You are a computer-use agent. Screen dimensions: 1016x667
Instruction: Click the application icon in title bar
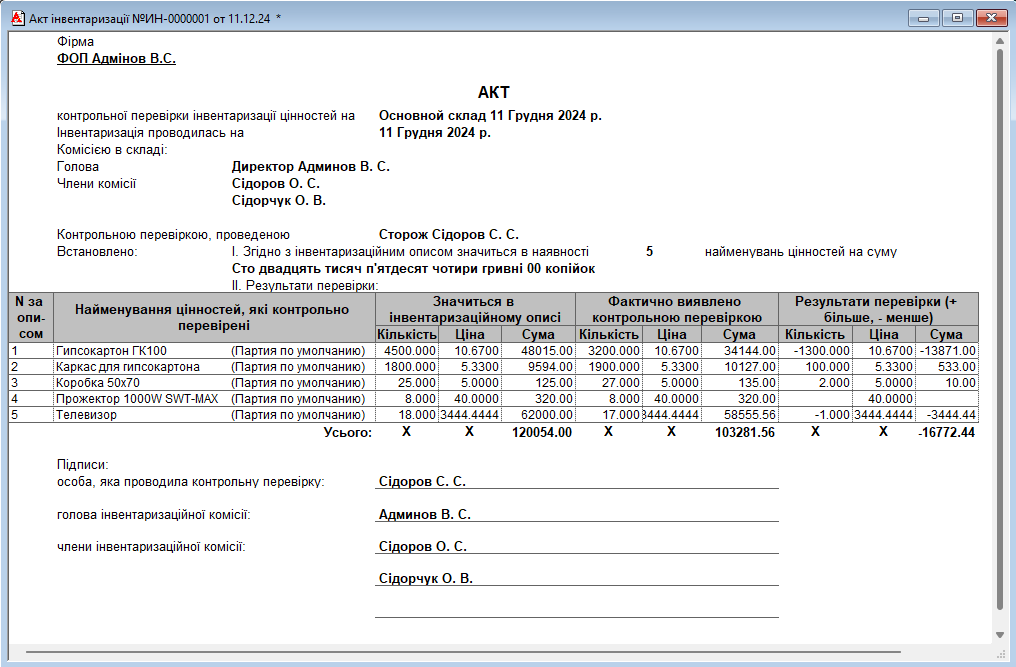pyautogui.click(x=18, y=18)
